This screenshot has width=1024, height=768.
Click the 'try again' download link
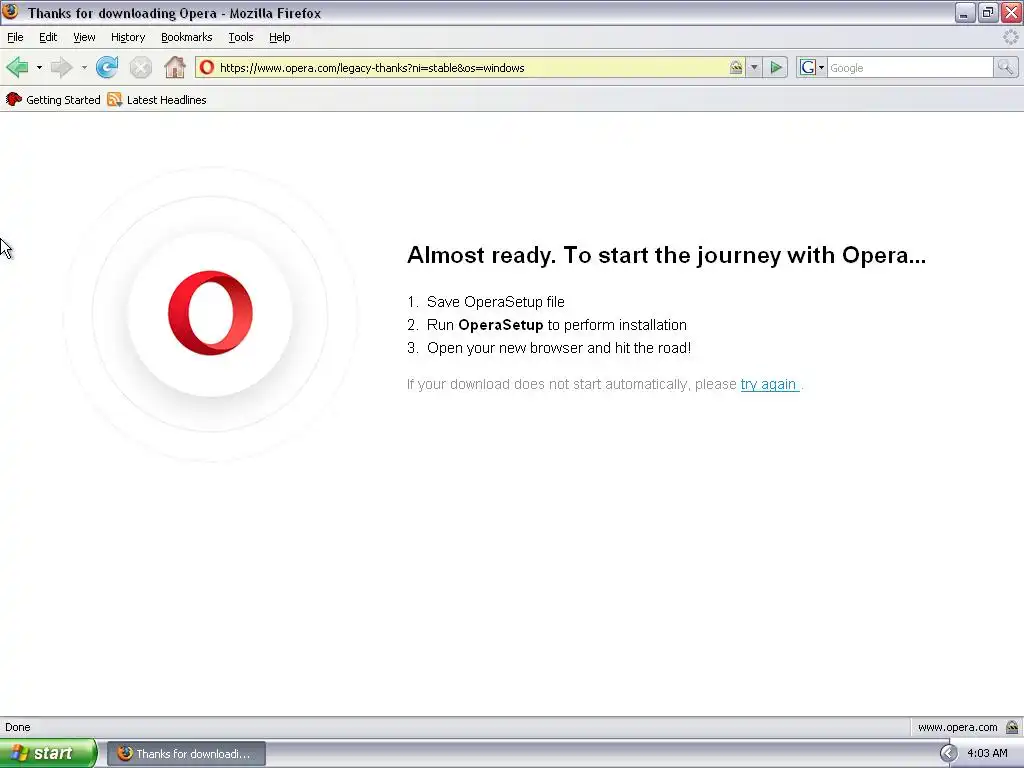tap(769, 384)
